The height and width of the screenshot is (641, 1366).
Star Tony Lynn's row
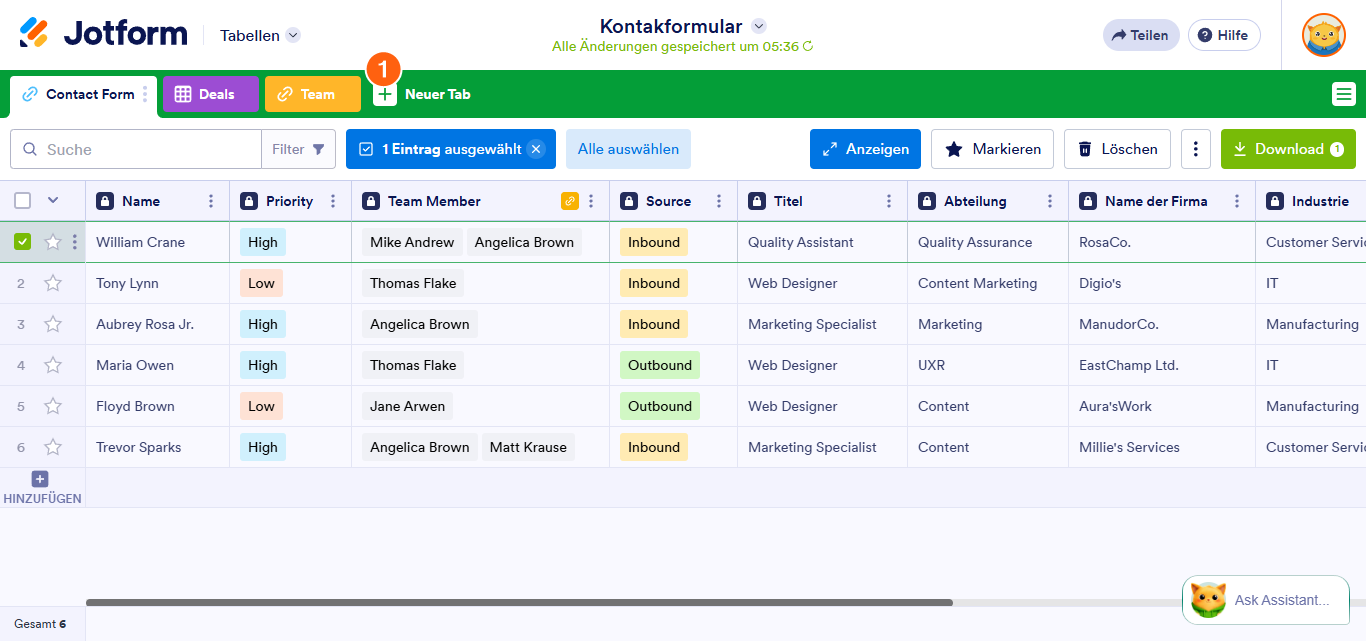coord(53,283)
